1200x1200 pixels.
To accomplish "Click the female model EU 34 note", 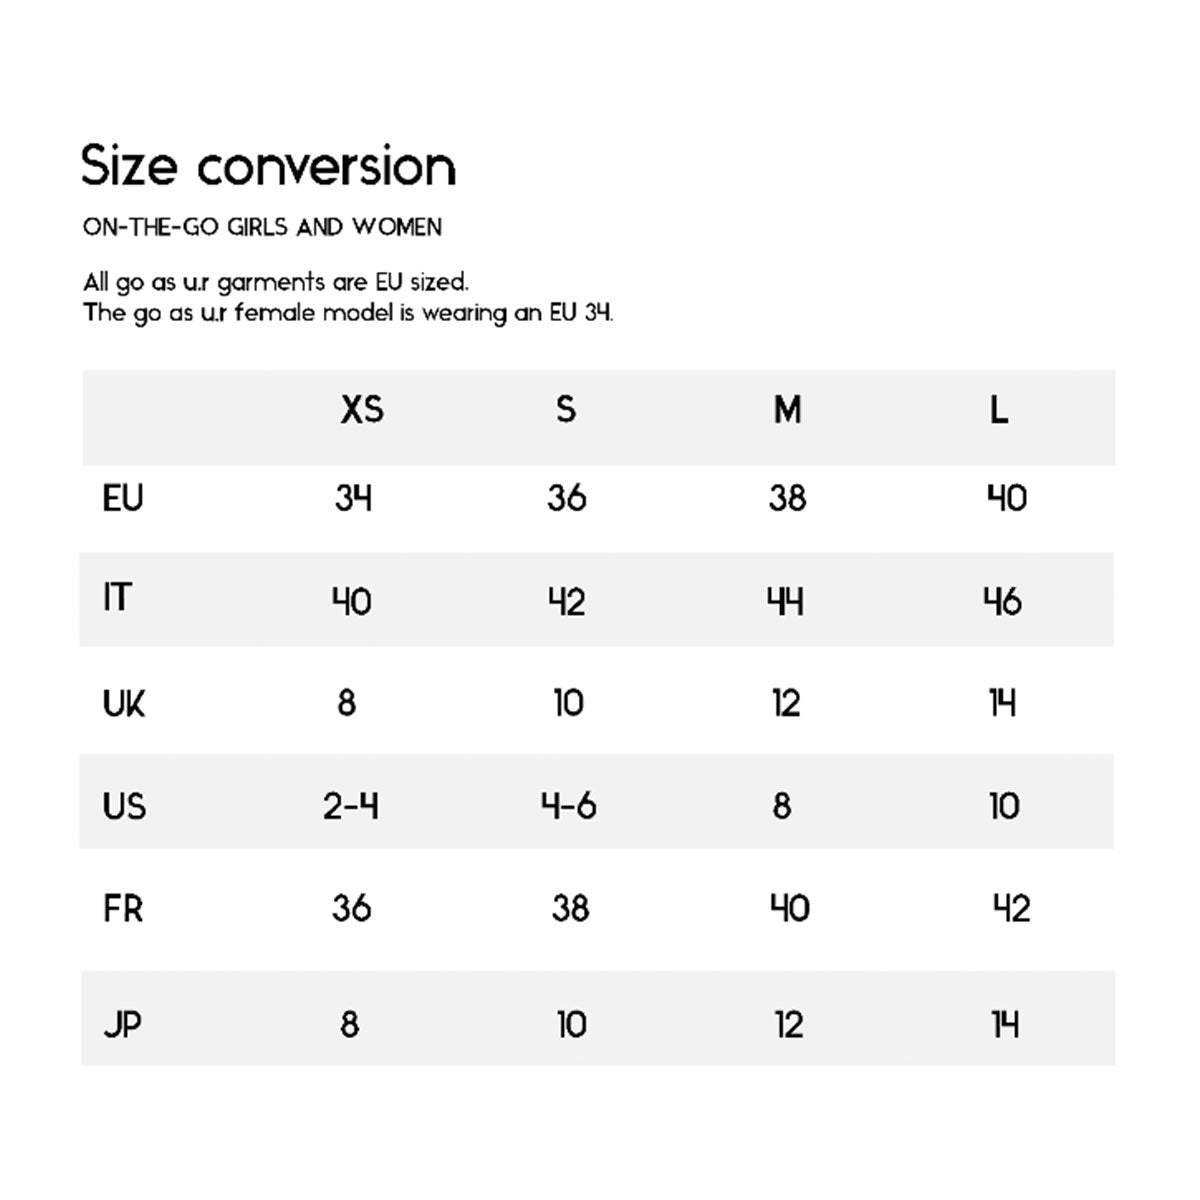I will click(x=348, y=313).
